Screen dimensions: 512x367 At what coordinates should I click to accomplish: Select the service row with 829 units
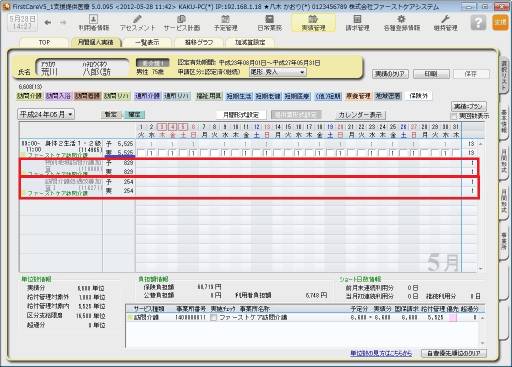click(249, 167)
